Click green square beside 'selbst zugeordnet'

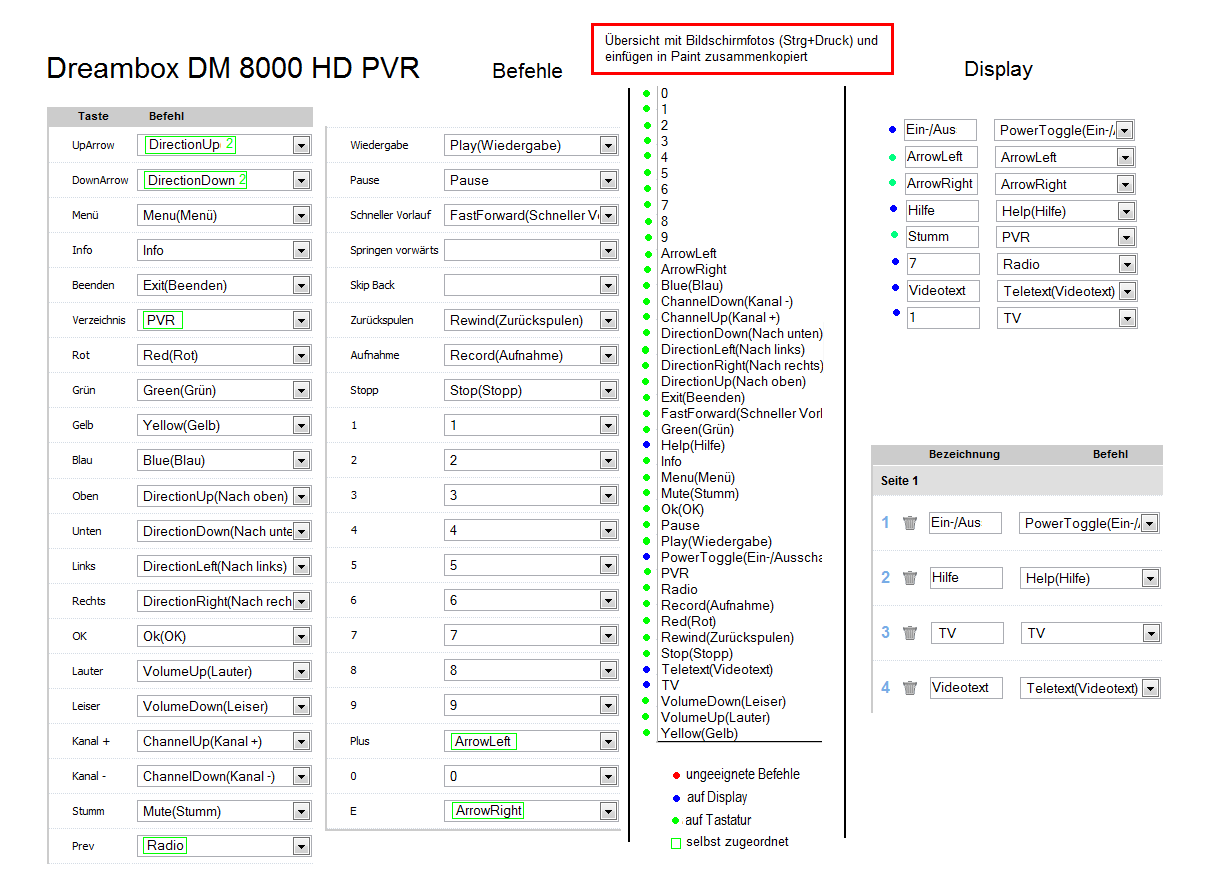coord(676,843)
